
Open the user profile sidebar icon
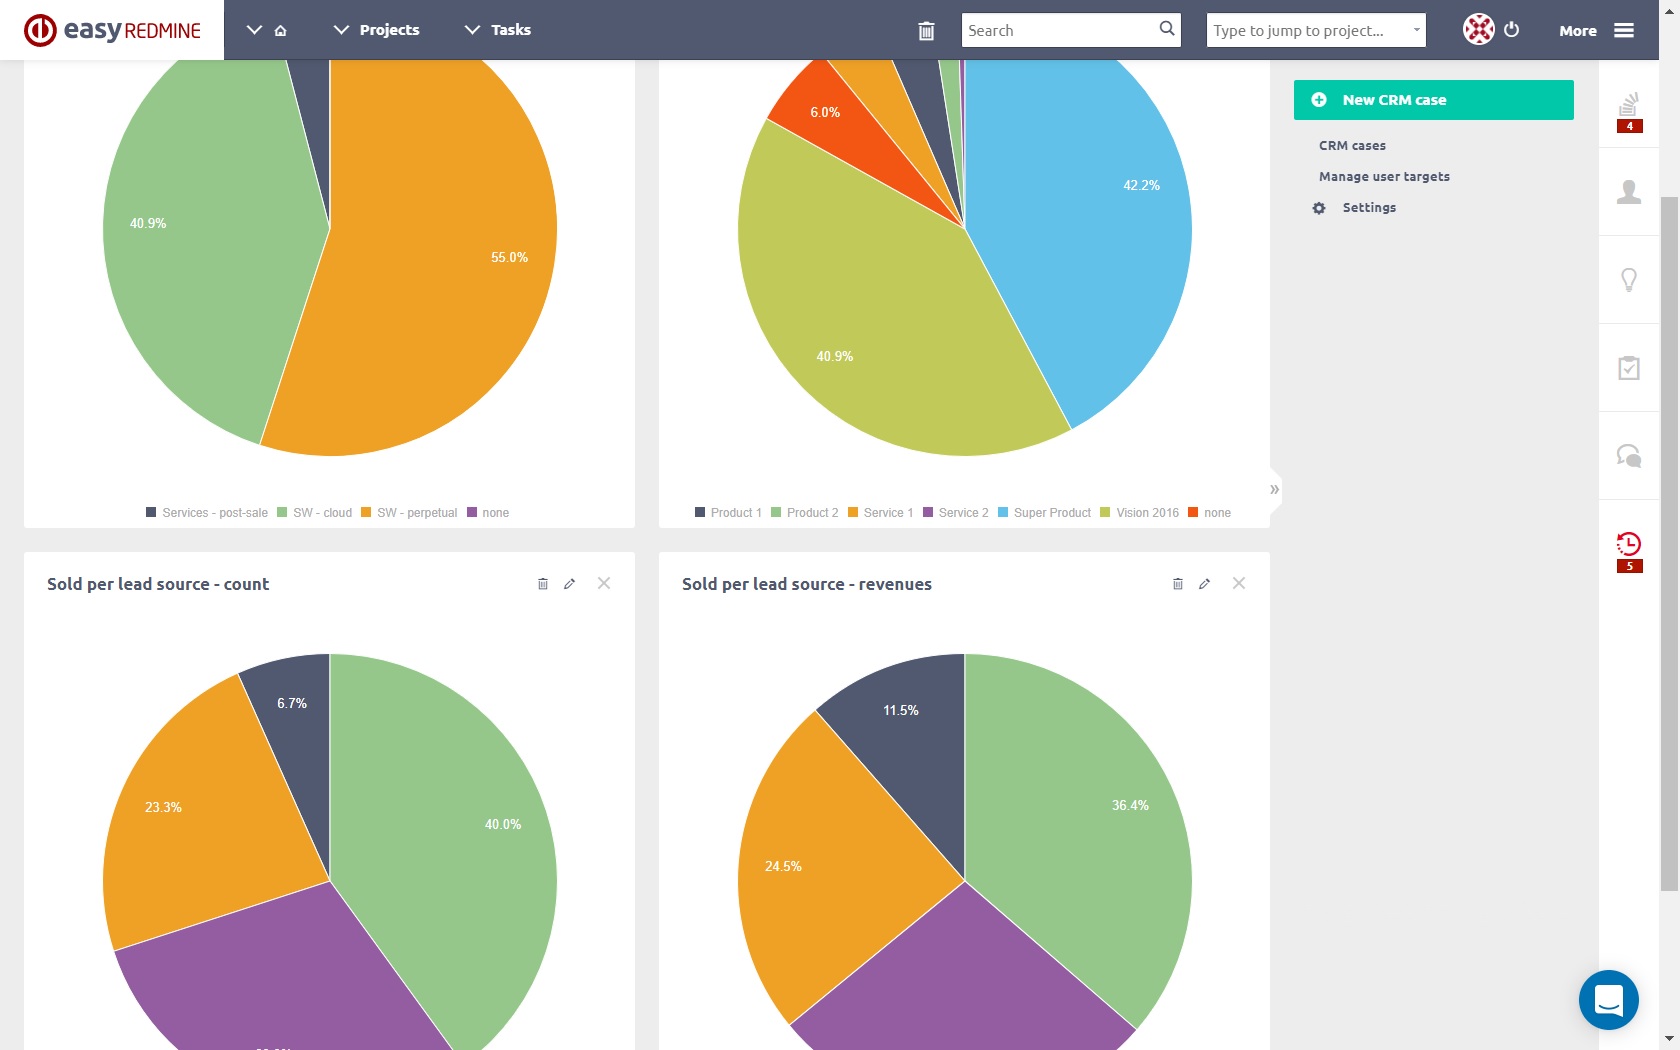coord(1628,192)
